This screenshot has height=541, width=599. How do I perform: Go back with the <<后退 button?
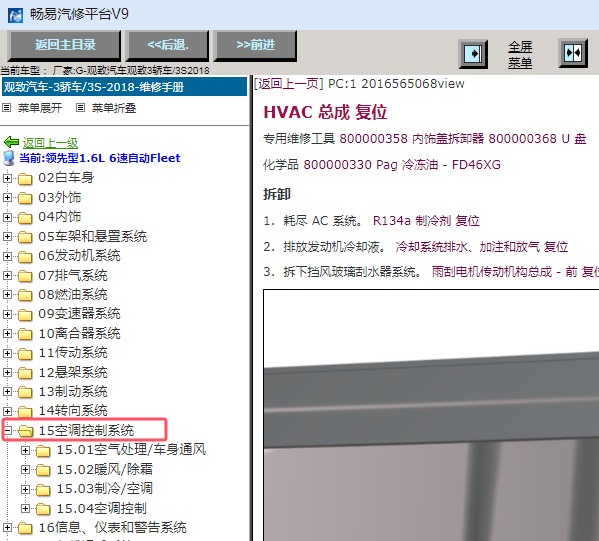point(168,45)
